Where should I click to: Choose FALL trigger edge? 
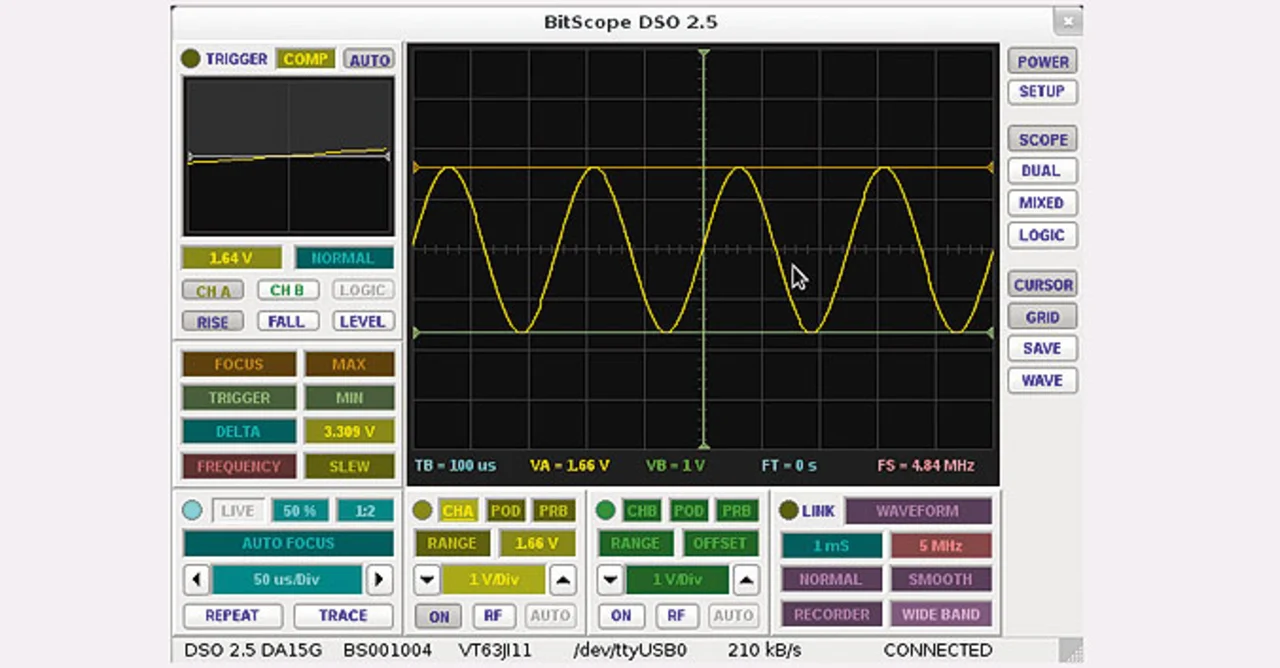(x=287, y=321)
